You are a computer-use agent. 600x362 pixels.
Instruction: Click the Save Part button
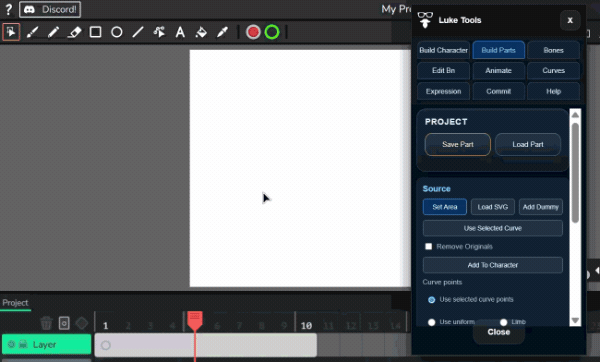point(458,144)
